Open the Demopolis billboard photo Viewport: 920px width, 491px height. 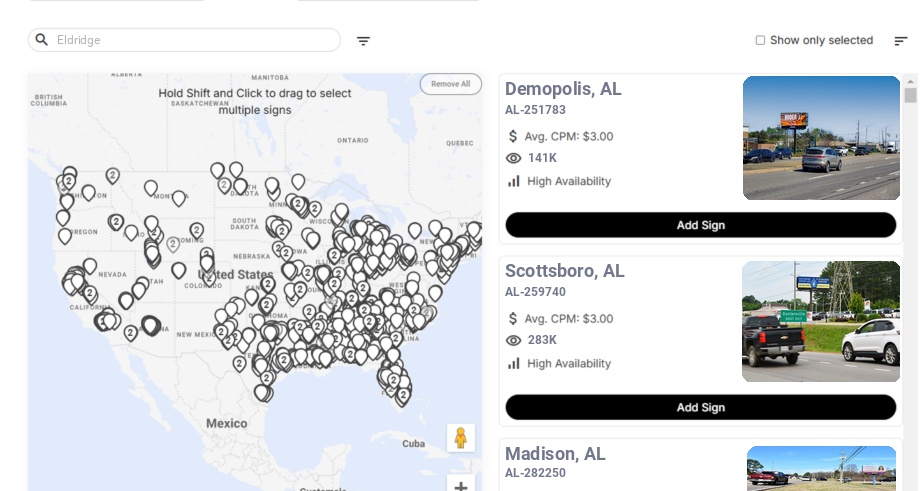tap(821, 138)
